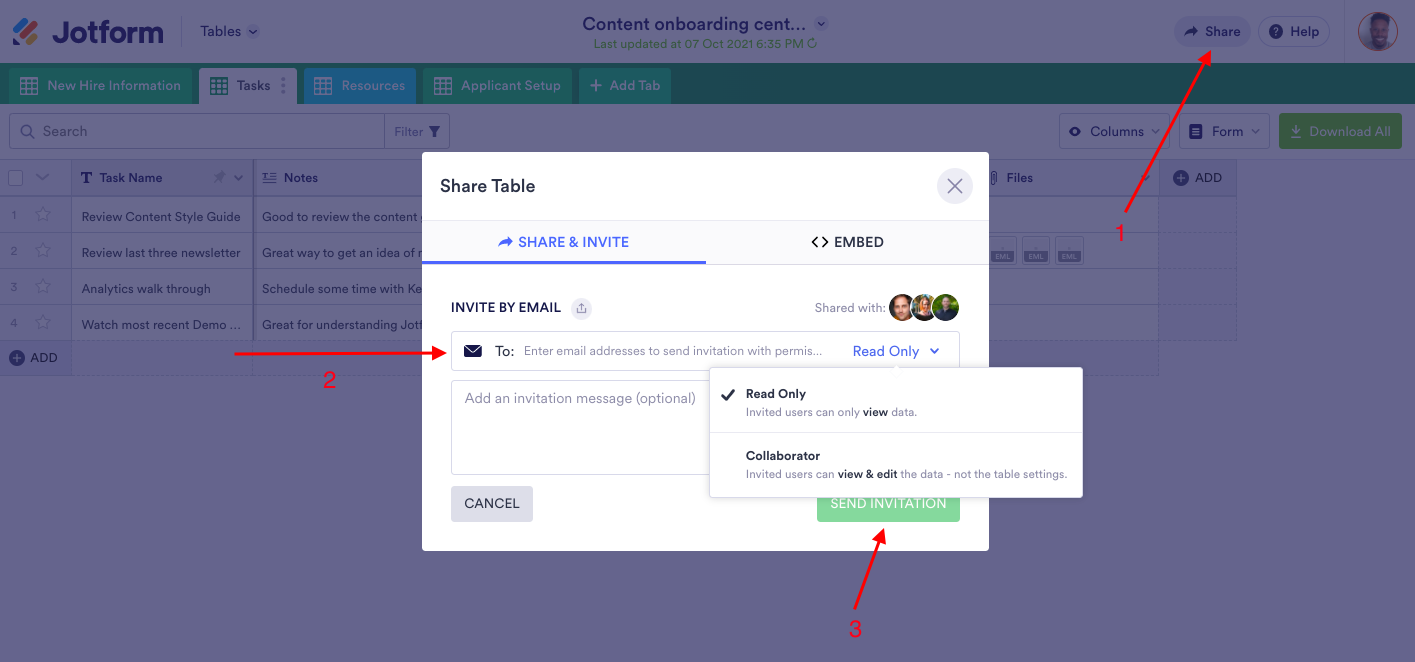This screenshot has width=1415, height=662.
Task: Click the refresh icon next to last updated
Action: pyautogui.click(x=812, y=44)
